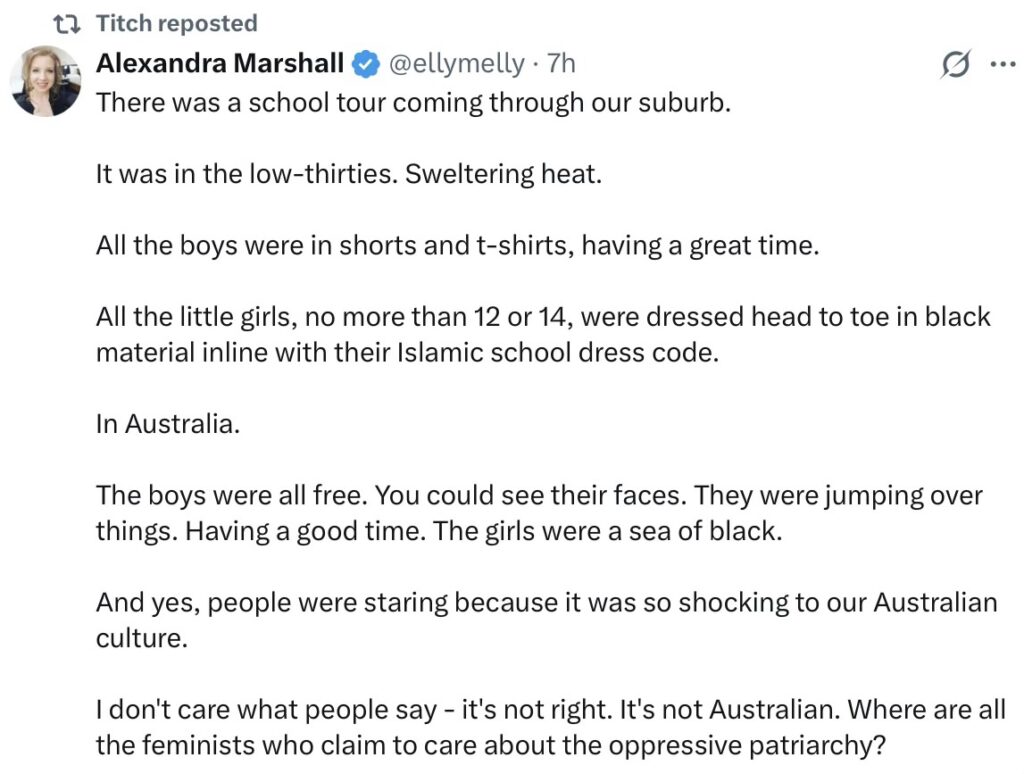Click the blue verified checkmark badge
Image resolution: width=1024 pixels, height=774 pixels.
click(366, 65)
